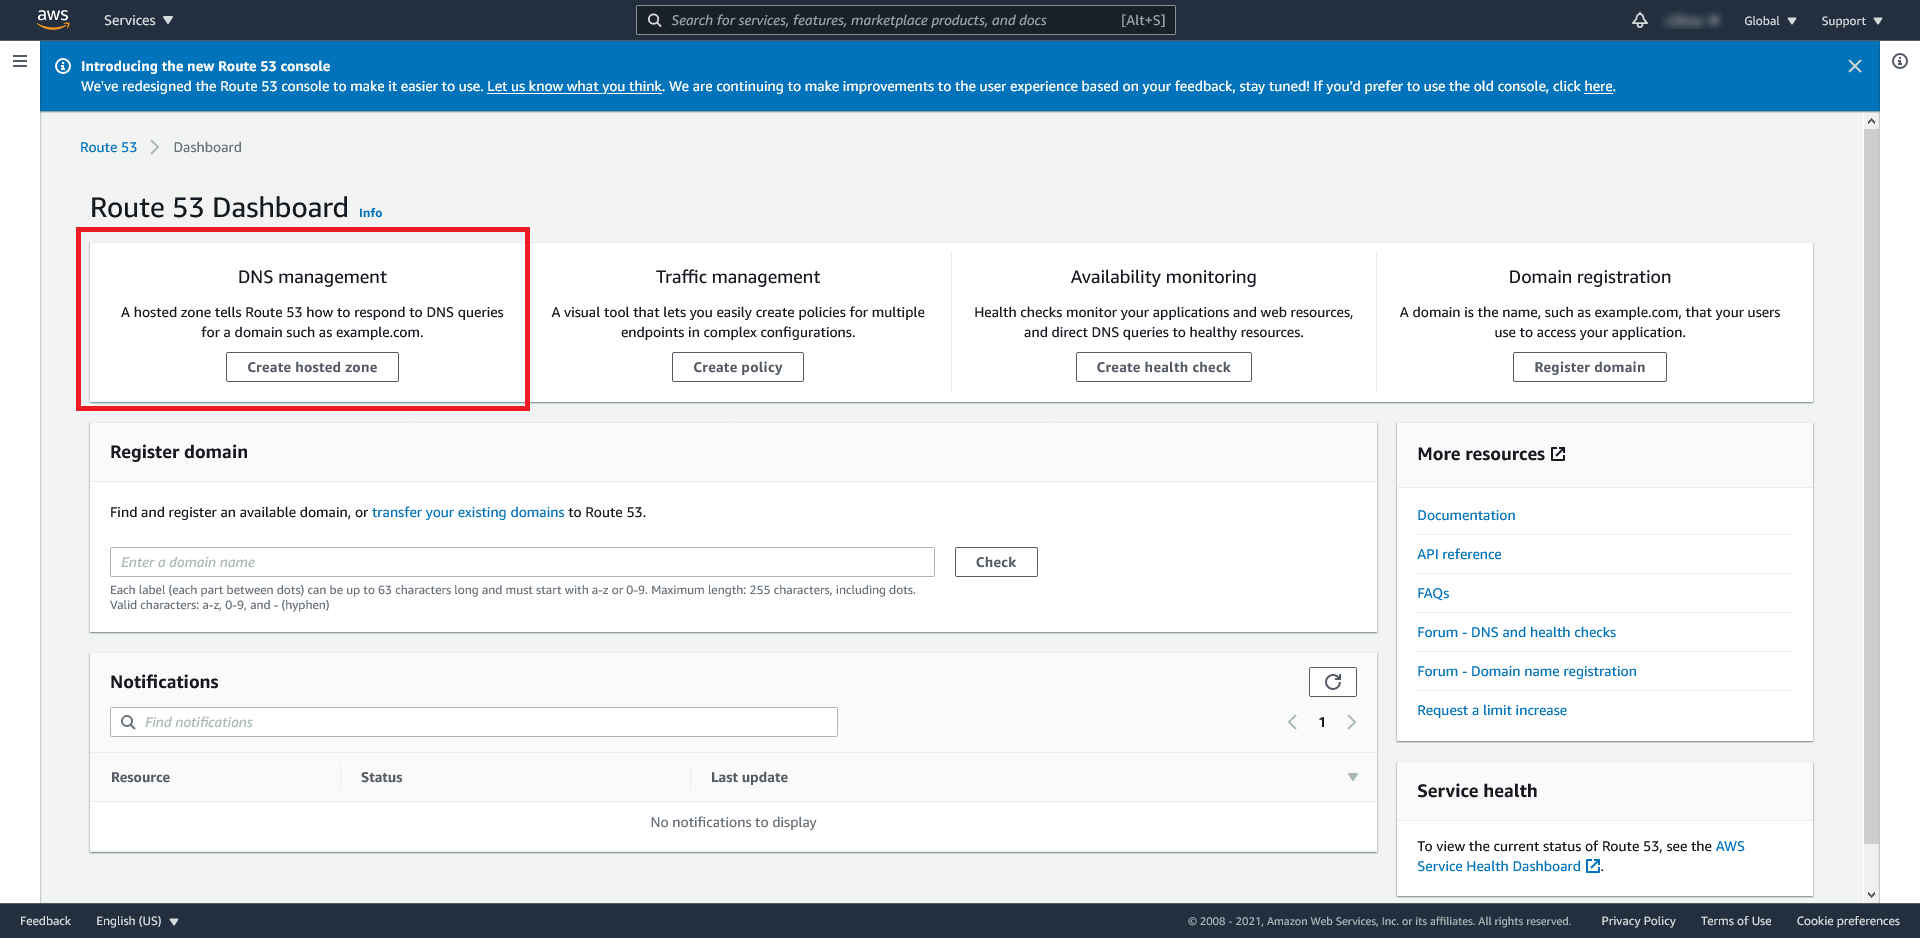The image size is (1920, 938).
Task: Focus the AWS services search field
Action: (905, 20)
